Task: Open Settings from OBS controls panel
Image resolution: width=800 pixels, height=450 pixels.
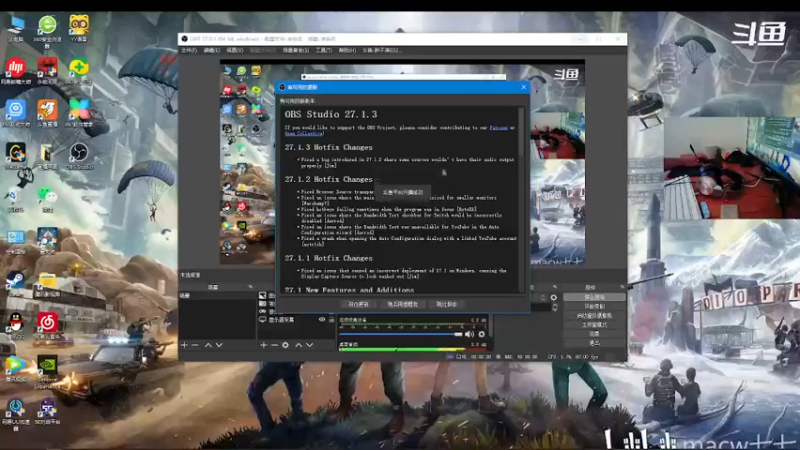Action: pyautogui.click(x=594, y=334)
